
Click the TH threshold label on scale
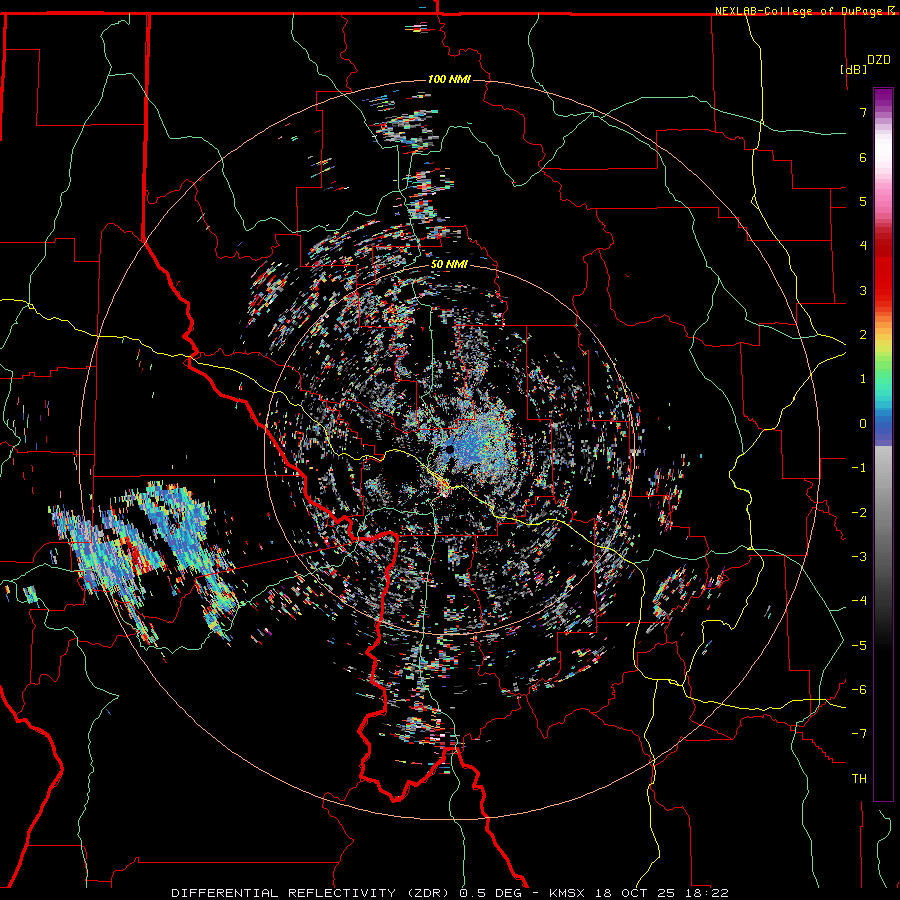pyautogui.click(x=859, y=778)
